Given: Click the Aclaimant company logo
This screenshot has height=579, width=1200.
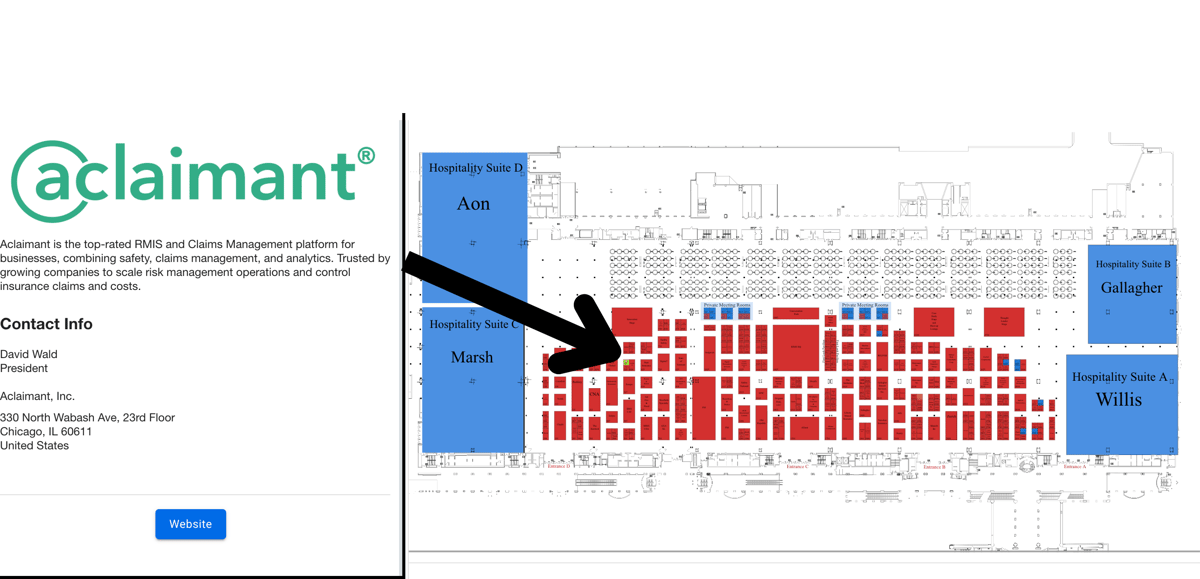Looking at the screenshot, I should (x=193, y=182).
